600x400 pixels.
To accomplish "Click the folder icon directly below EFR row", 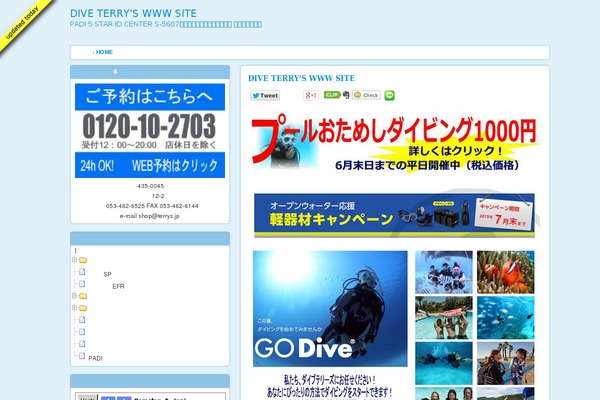I will point(83,296).
